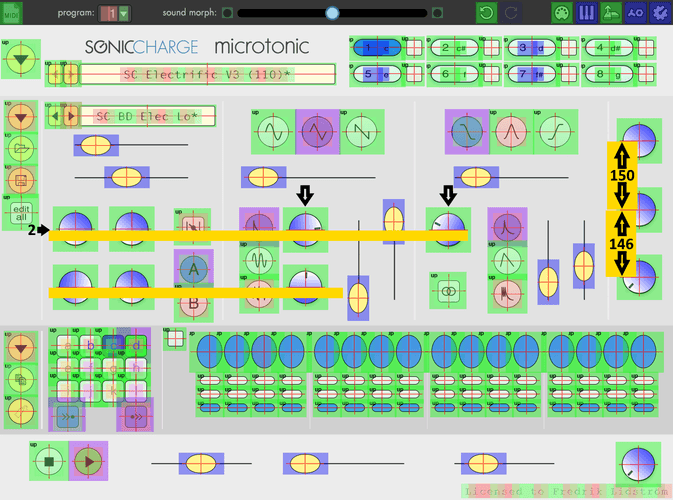The width and height of the screenshot is (673, 500).
Task: Click the small square left of step buttons
Action: click(x=175, y=339)
